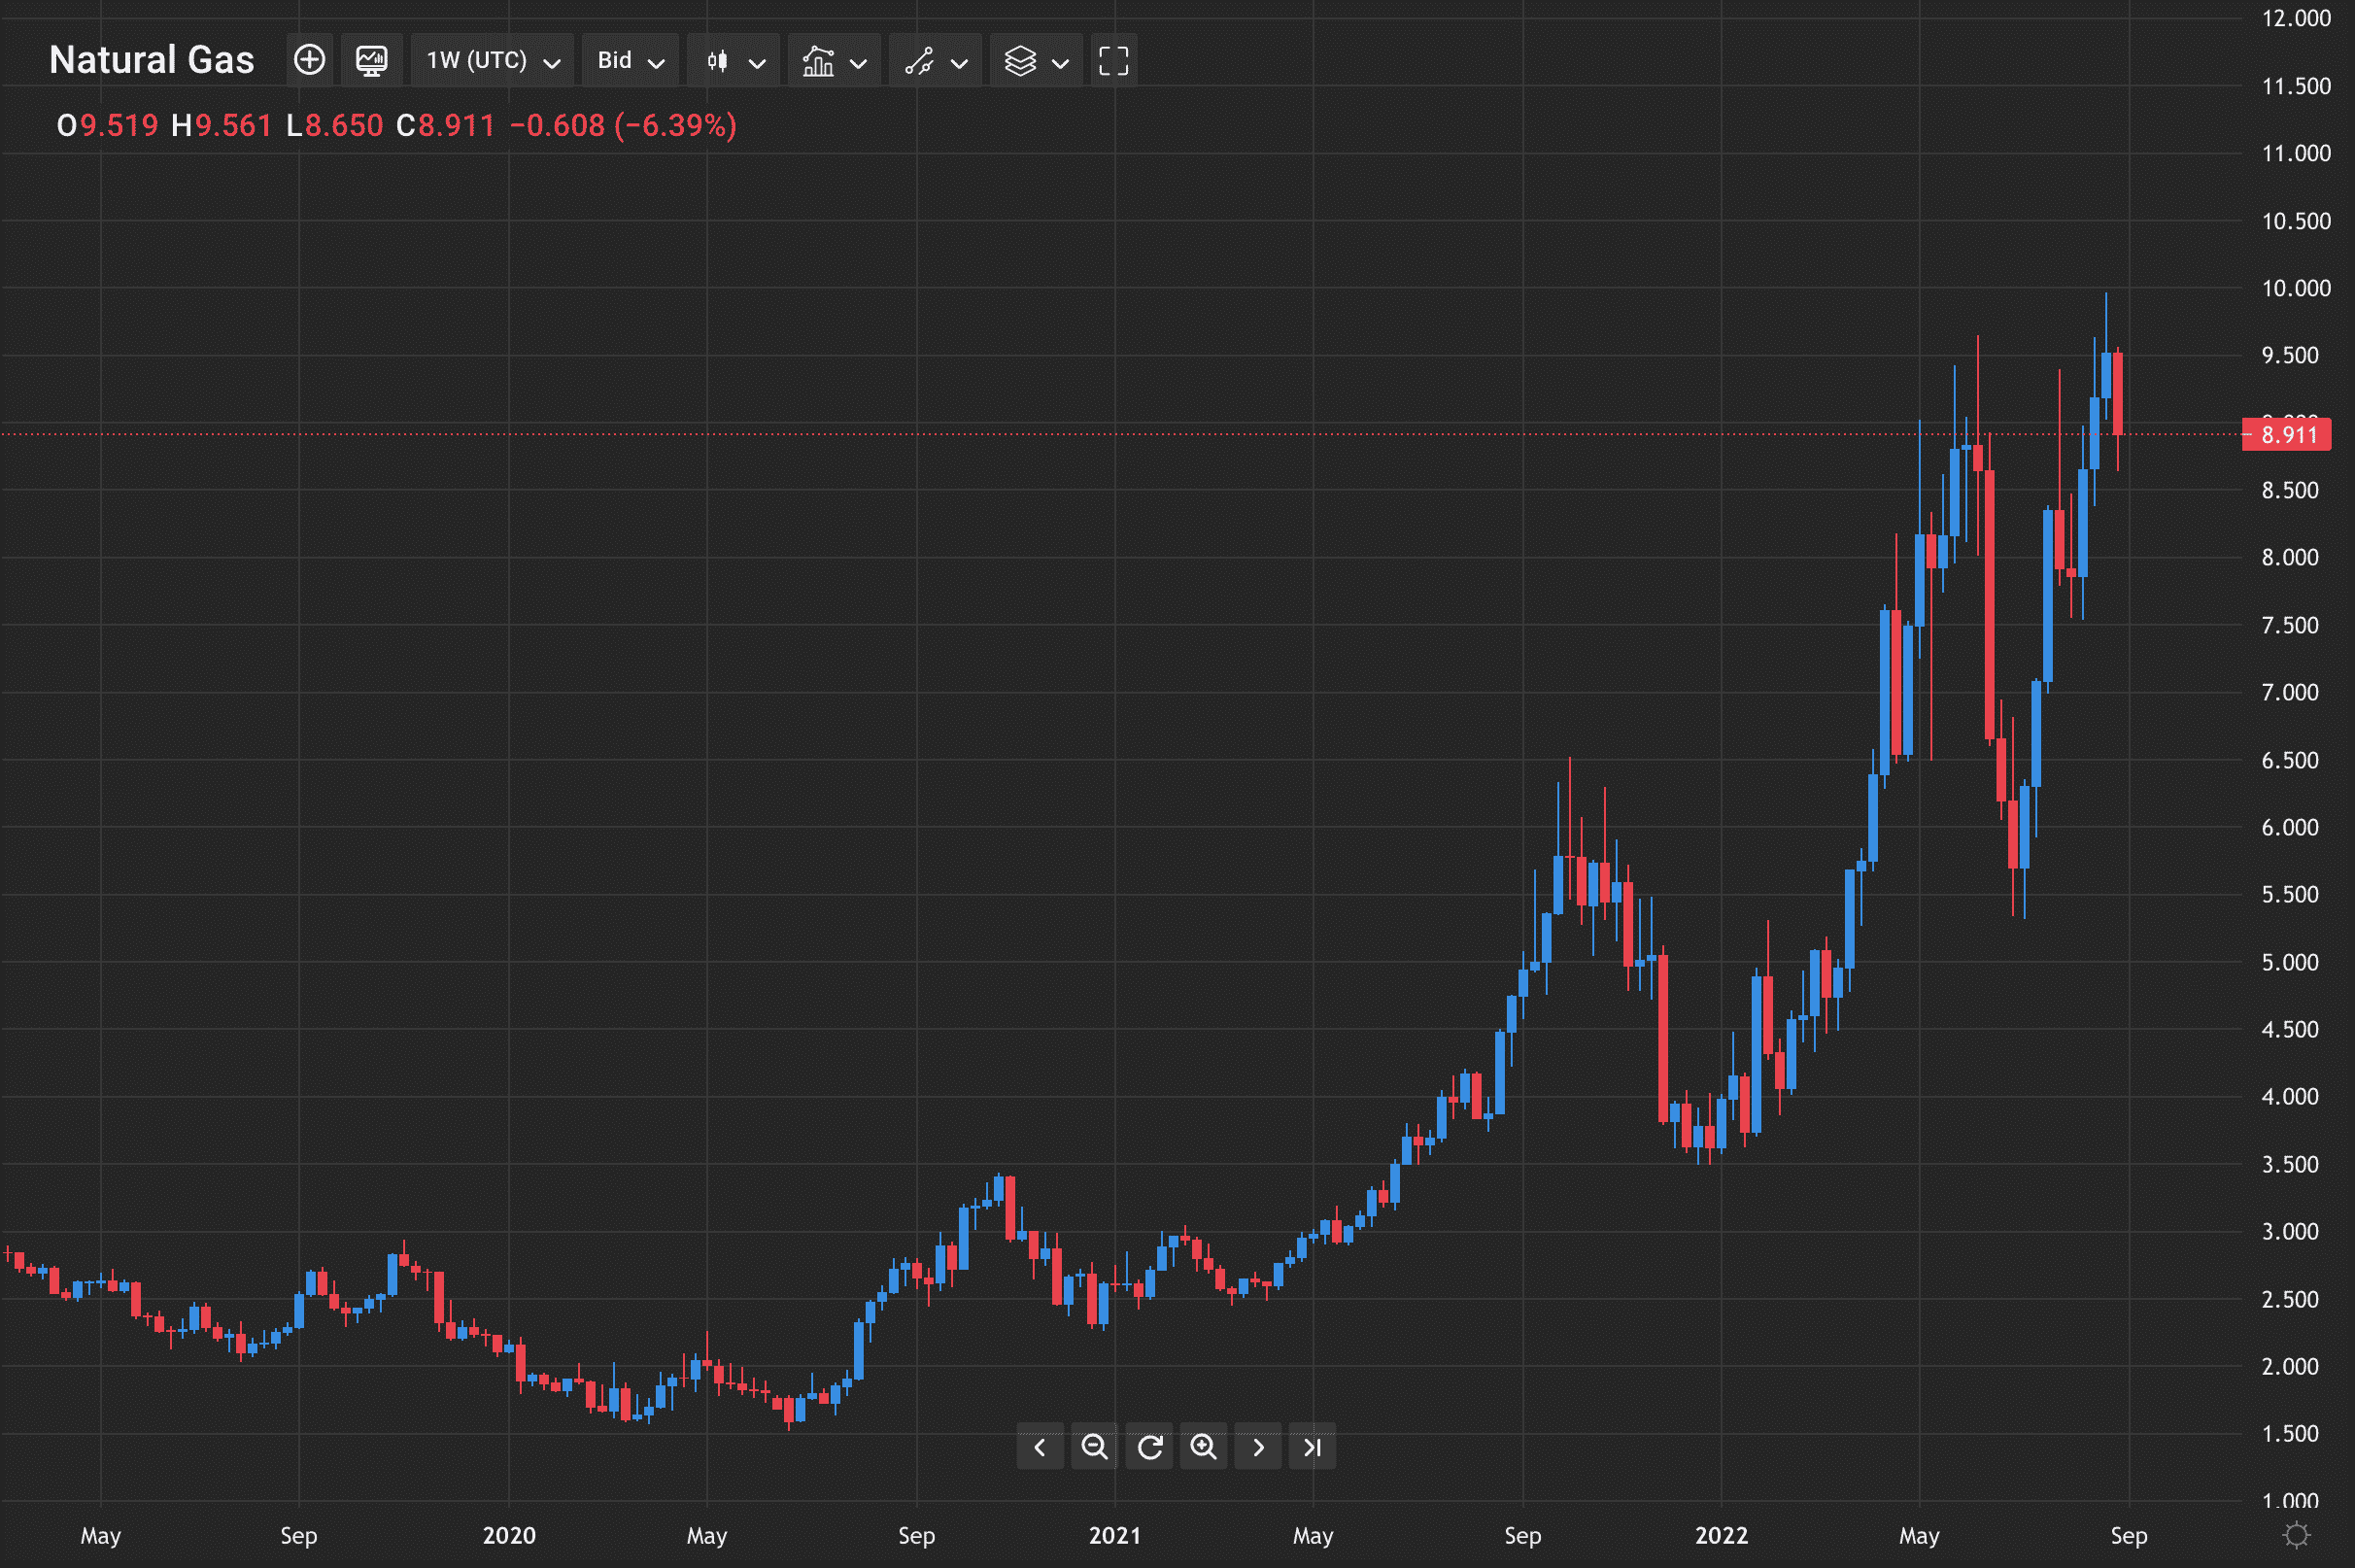Viewport: 2355px width, 1568px height.
Task: Click the close value 8.911 in header
Action: (x=456, y=125)
